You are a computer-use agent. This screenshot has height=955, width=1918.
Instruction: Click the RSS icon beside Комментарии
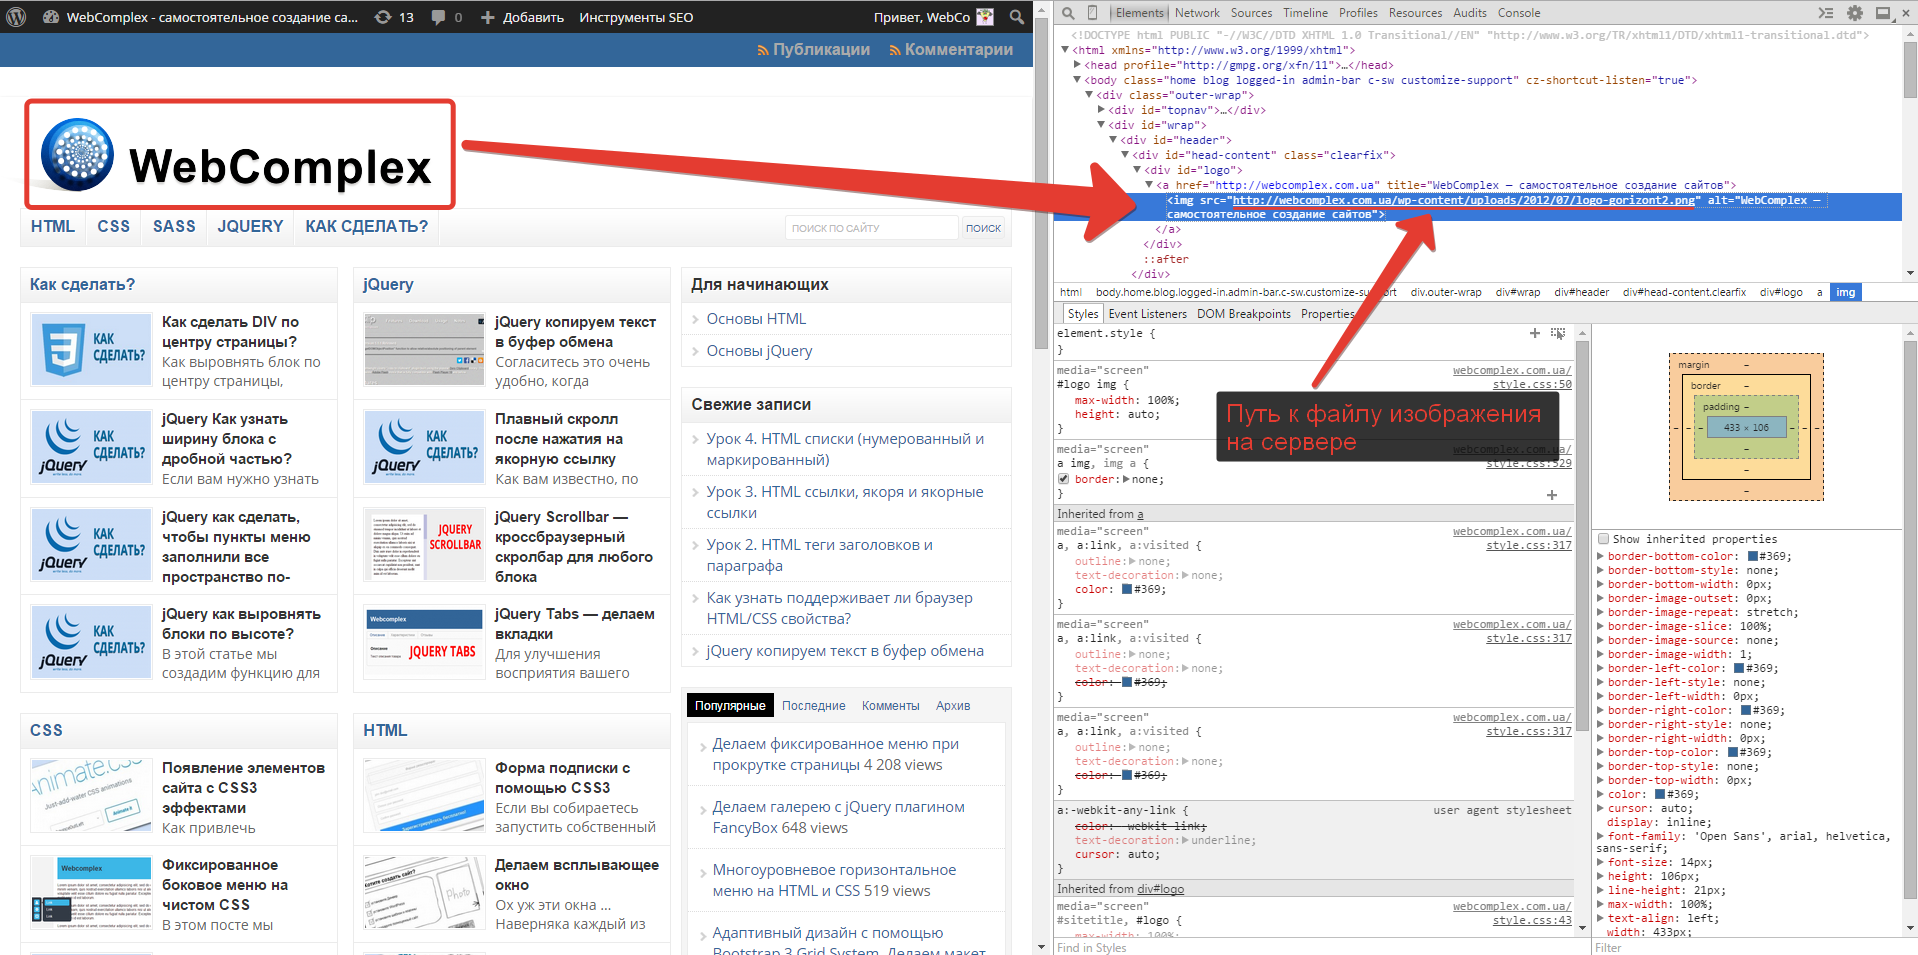click(895, 50)
